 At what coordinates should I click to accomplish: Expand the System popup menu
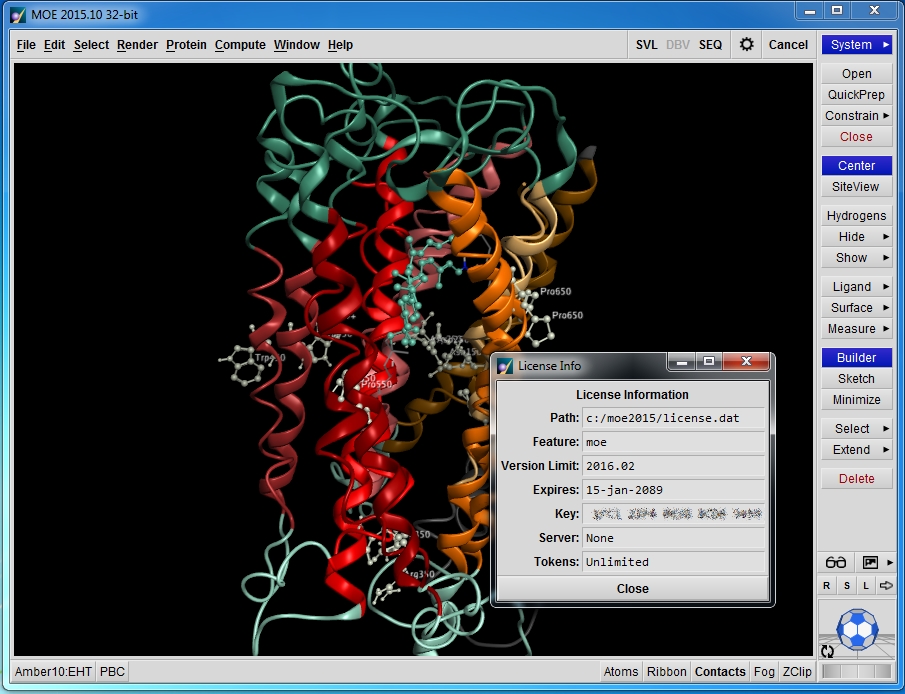[x=857, y=44]
